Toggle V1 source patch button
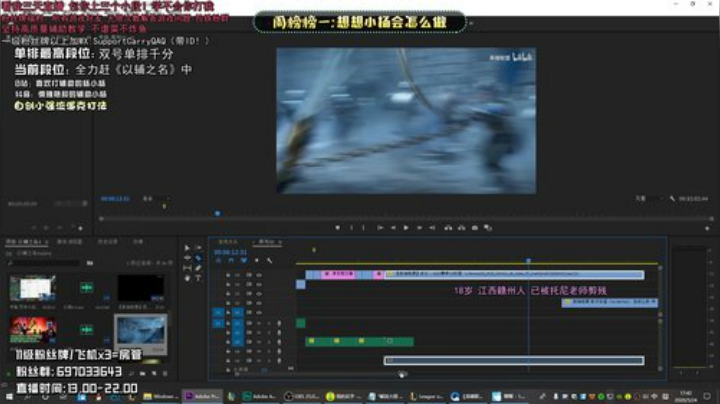The width and height of the screenshot is (720, 404). coord(219,312)
